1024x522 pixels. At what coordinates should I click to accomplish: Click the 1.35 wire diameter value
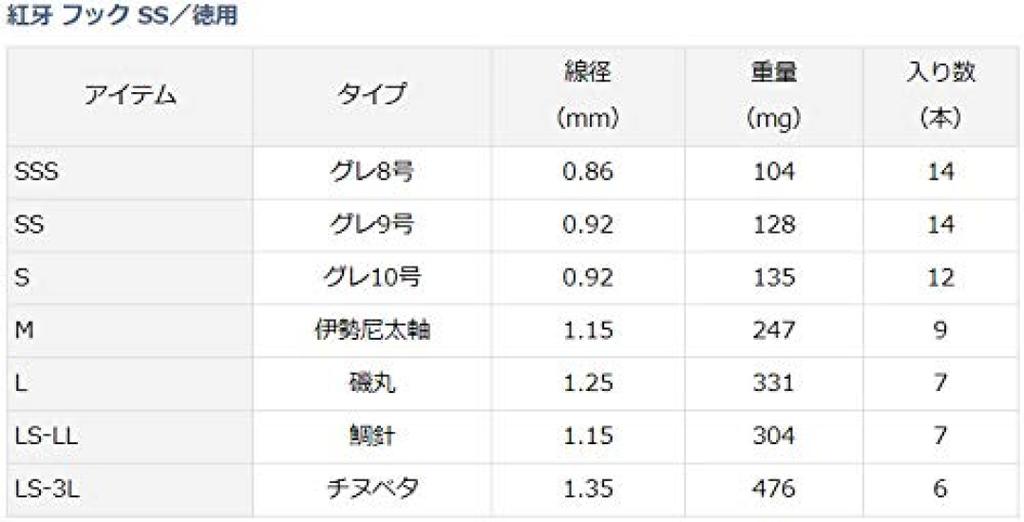click(588, 489)
